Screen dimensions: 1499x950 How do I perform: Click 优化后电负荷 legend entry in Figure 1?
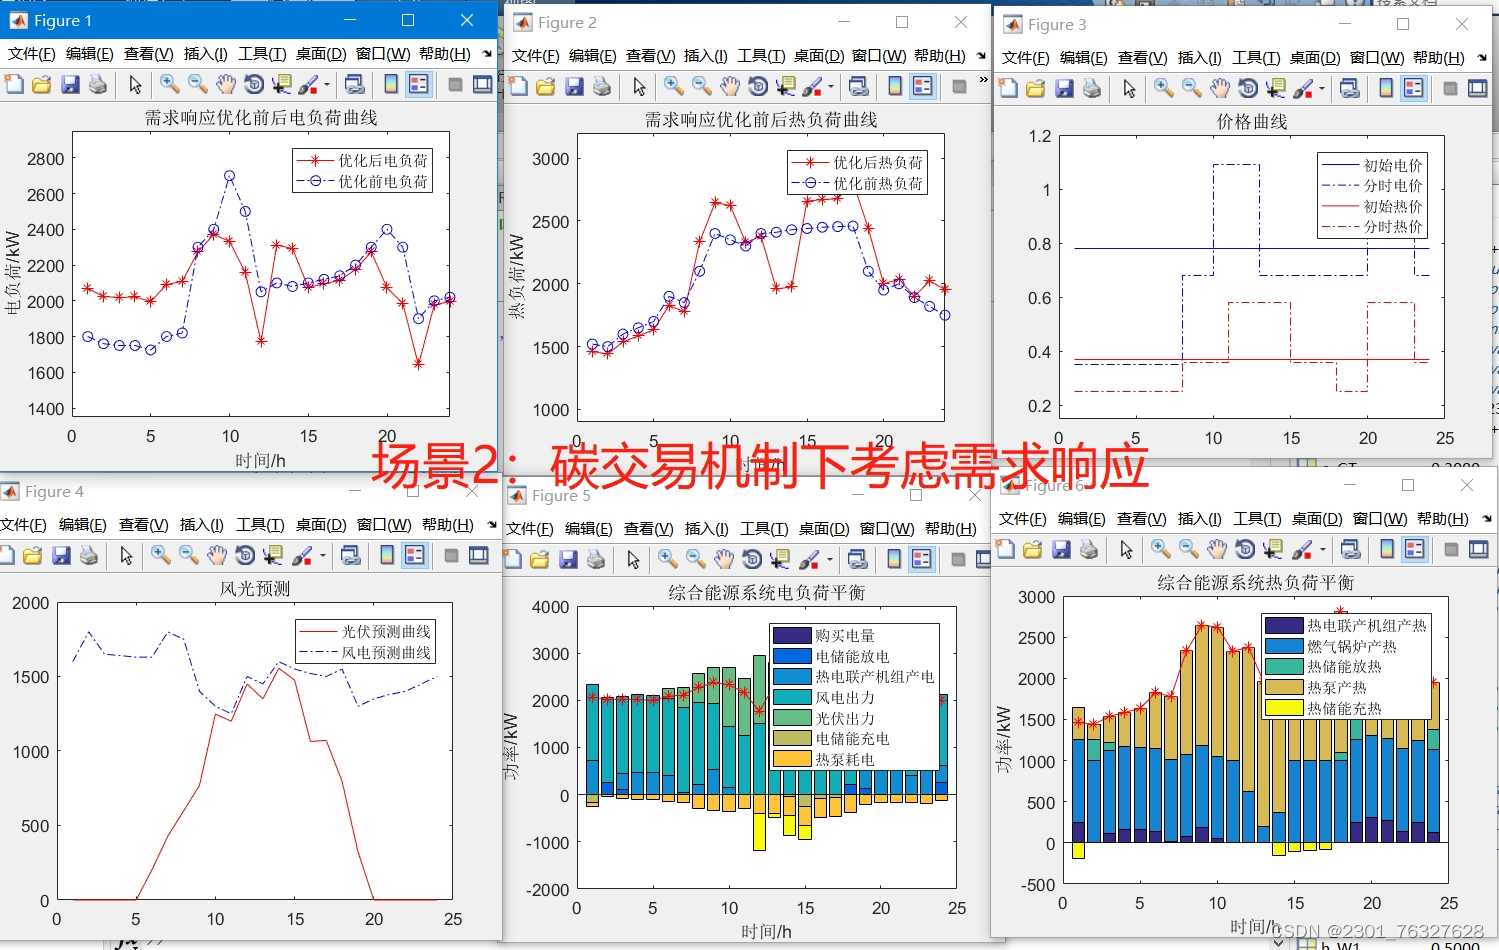click(x=362, y=160)
